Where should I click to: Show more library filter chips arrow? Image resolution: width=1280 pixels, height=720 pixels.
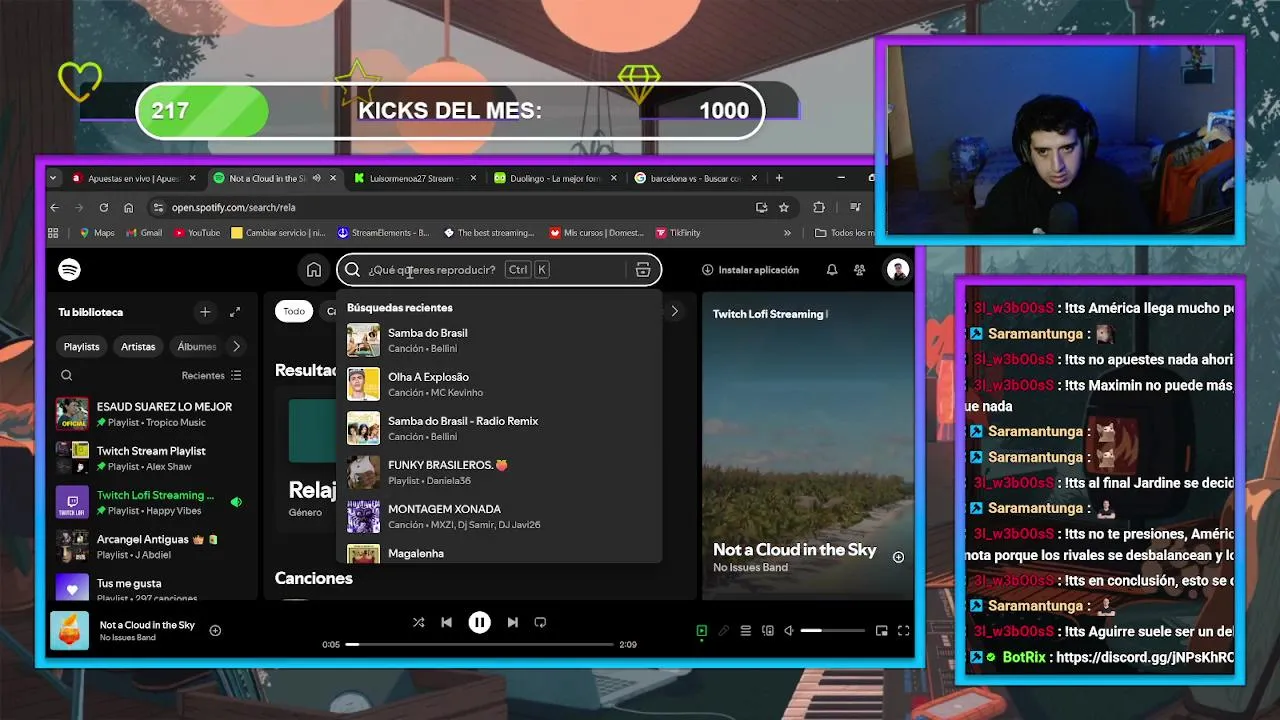click(236, 346)
